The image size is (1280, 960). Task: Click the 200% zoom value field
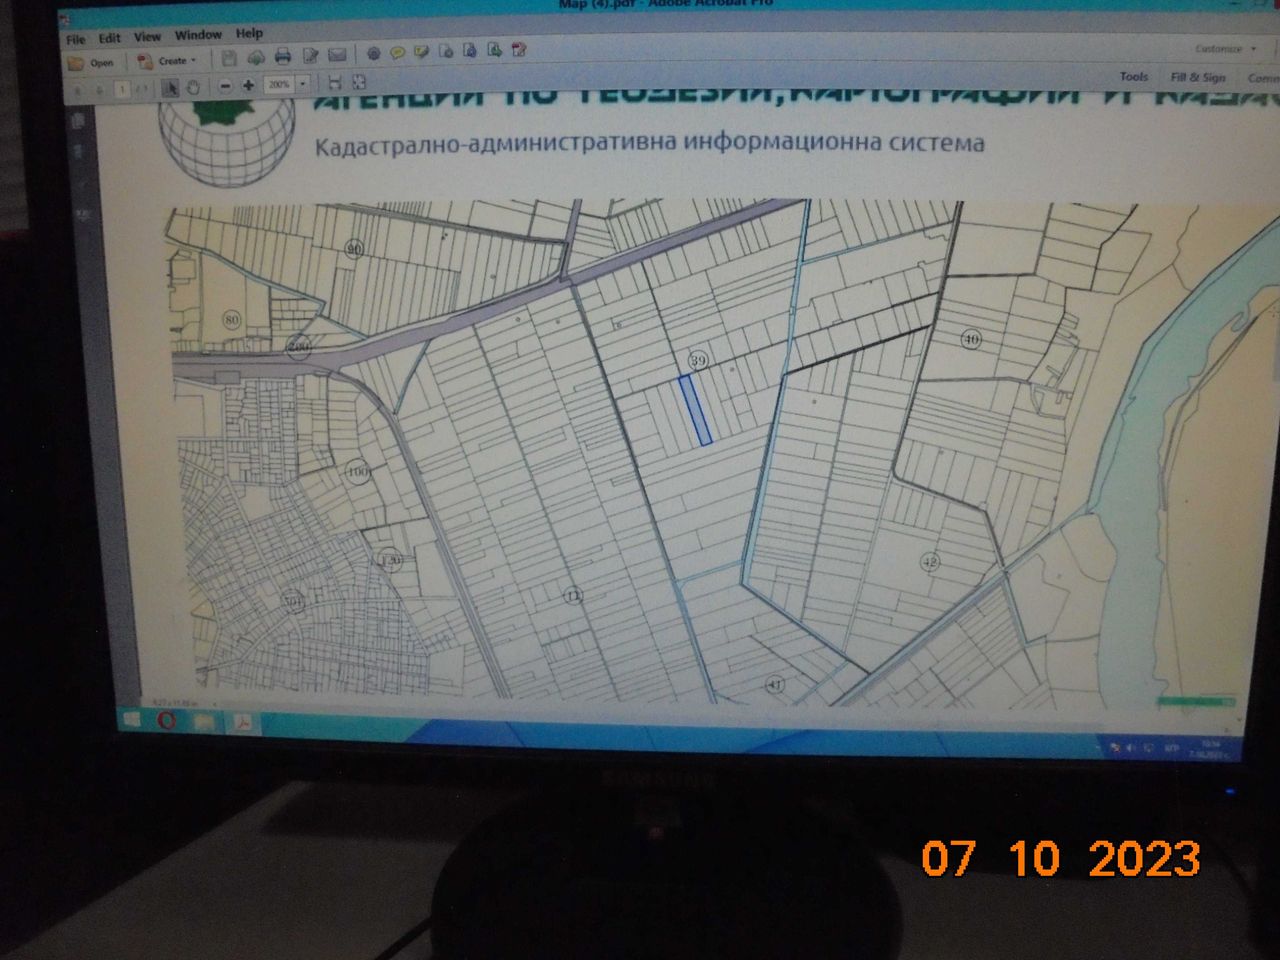tap(278, 84)
